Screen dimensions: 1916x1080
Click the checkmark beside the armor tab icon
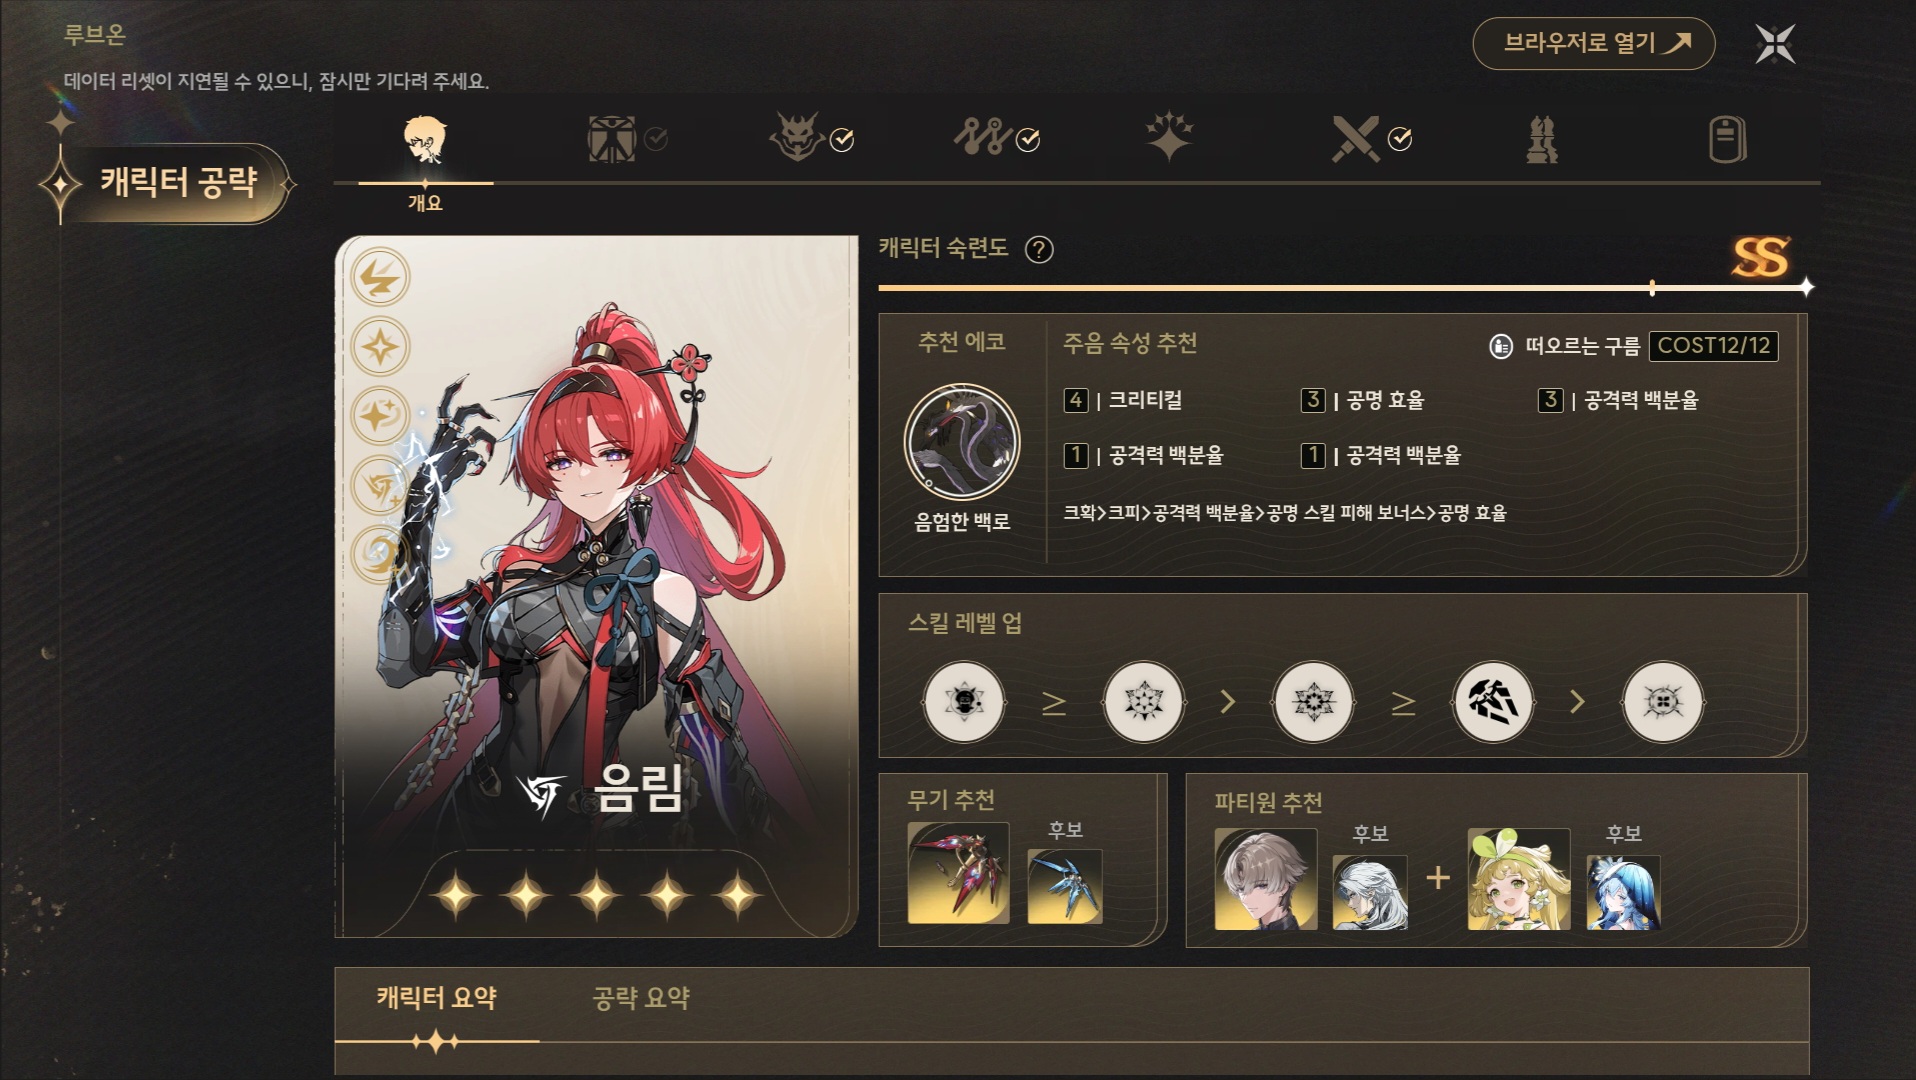(x=656, y=139)
